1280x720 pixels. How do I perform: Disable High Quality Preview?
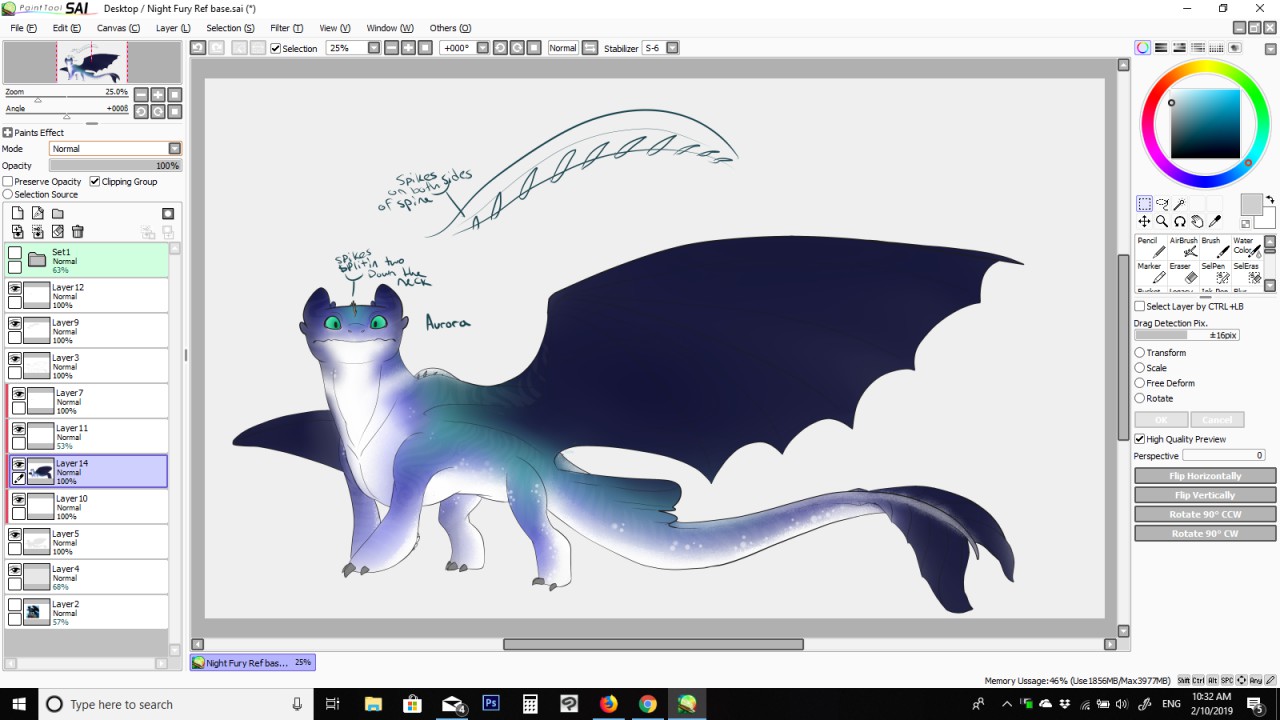click(1140, 439)
